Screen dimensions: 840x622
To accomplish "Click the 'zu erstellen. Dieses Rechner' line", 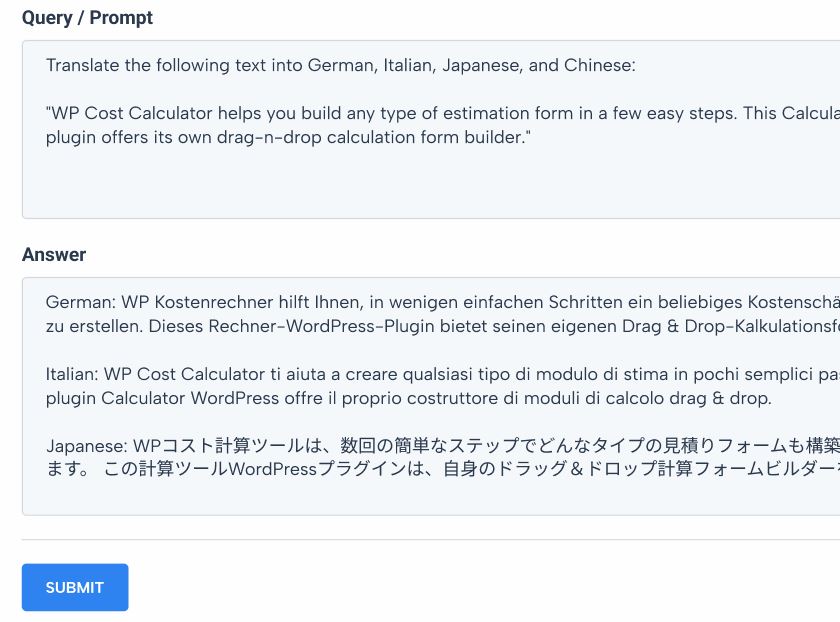I will tap(442, 326).
